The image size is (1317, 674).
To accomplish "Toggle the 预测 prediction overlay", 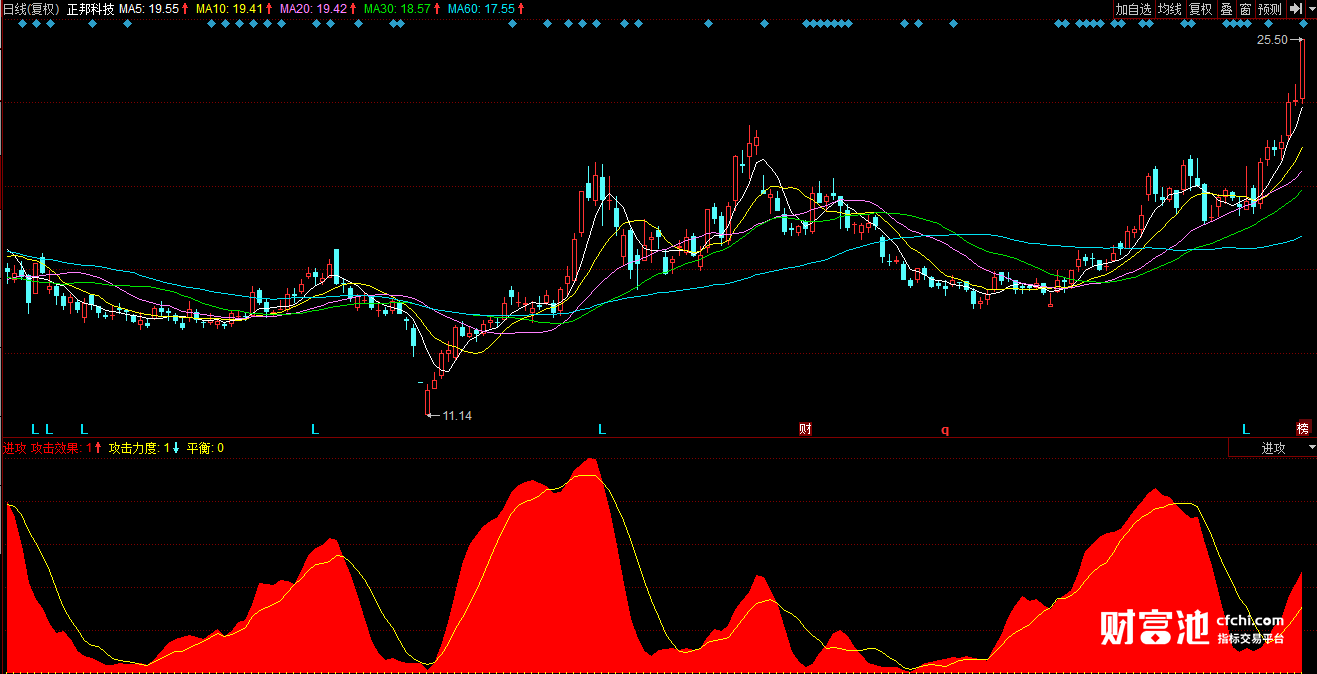I will pyautogui.click(x=1269, y=9).
